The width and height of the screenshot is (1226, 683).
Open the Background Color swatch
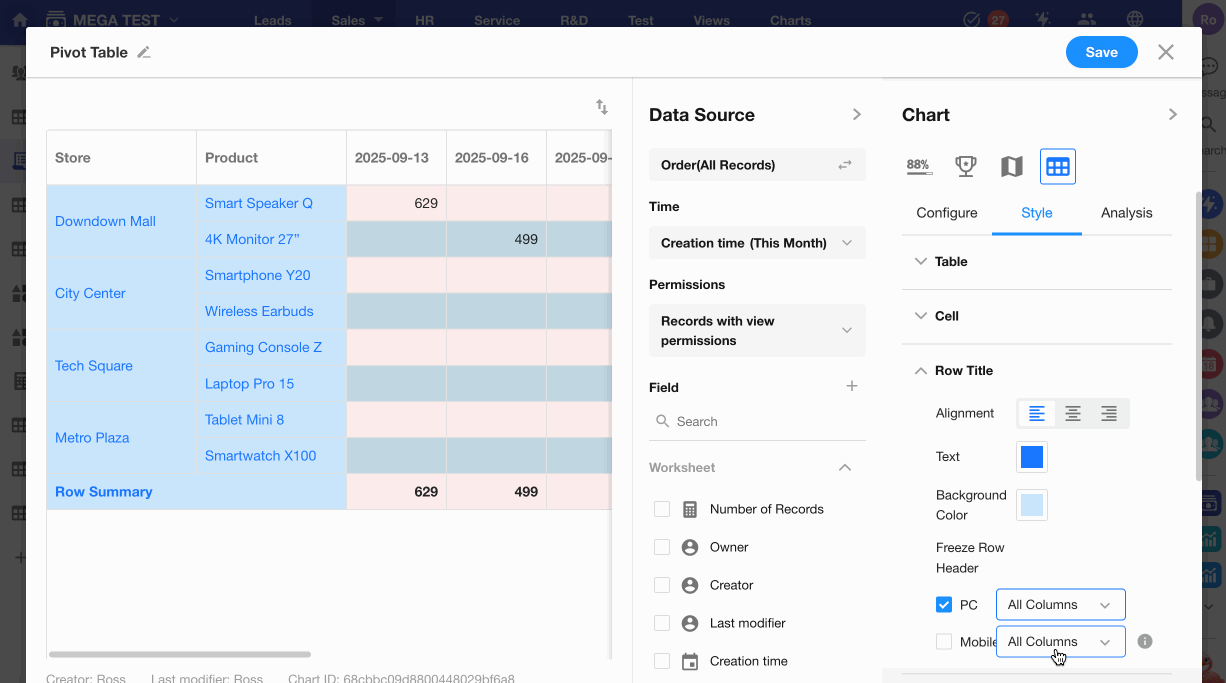1031,505
